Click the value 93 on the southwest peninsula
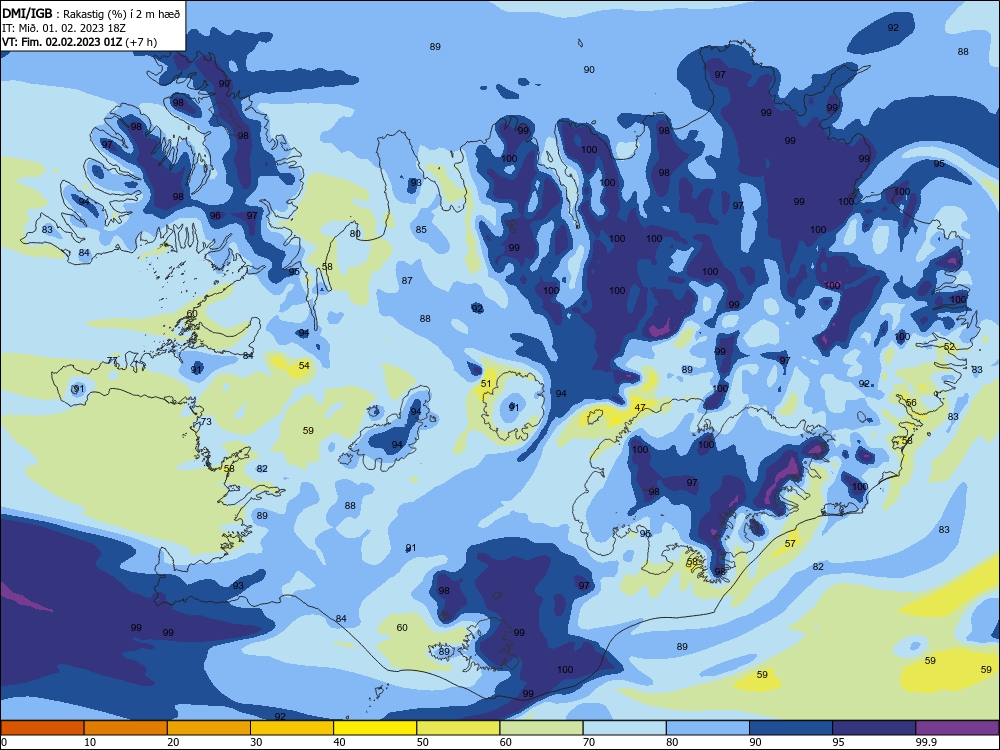This screenshot has height=750, width=1000. pyautogui.click(x=238, y=585)
